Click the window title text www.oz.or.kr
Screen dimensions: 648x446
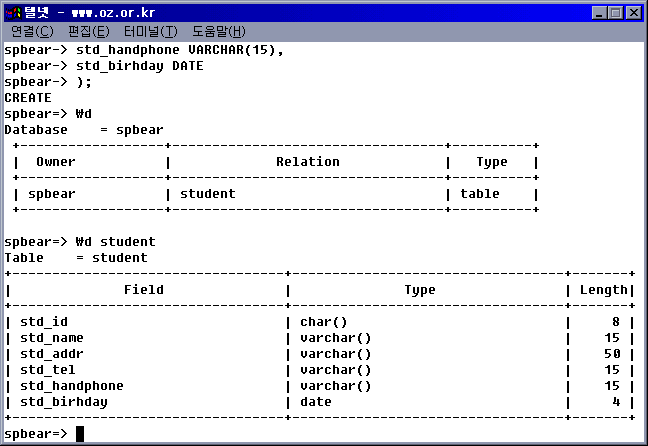click(x=113, y=13)
